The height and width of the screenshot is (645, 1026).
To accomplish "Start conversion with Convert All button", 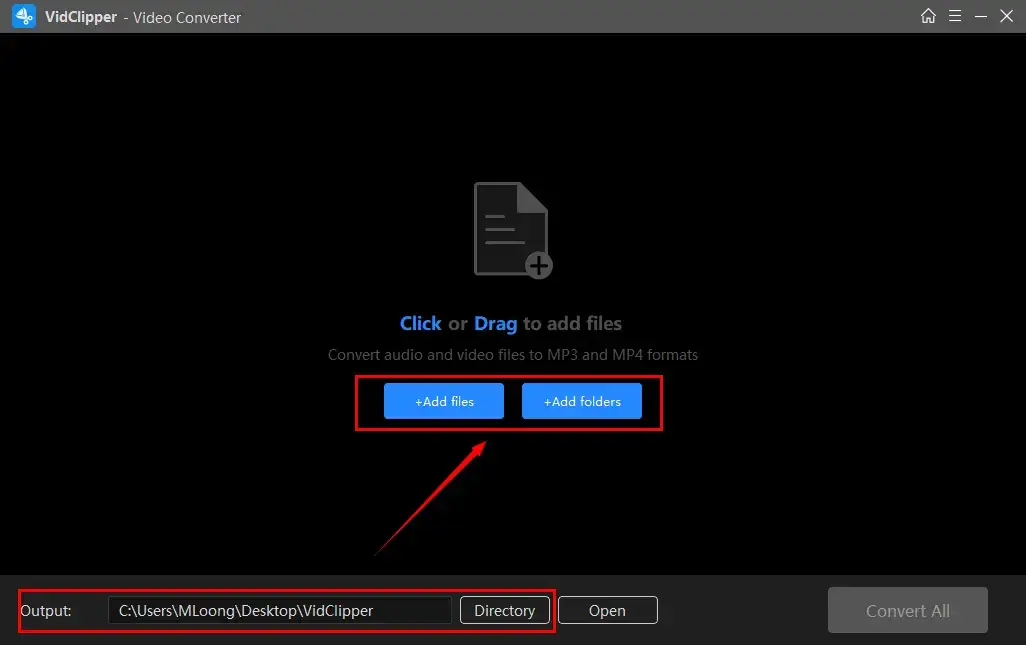I will pos(907,610).
